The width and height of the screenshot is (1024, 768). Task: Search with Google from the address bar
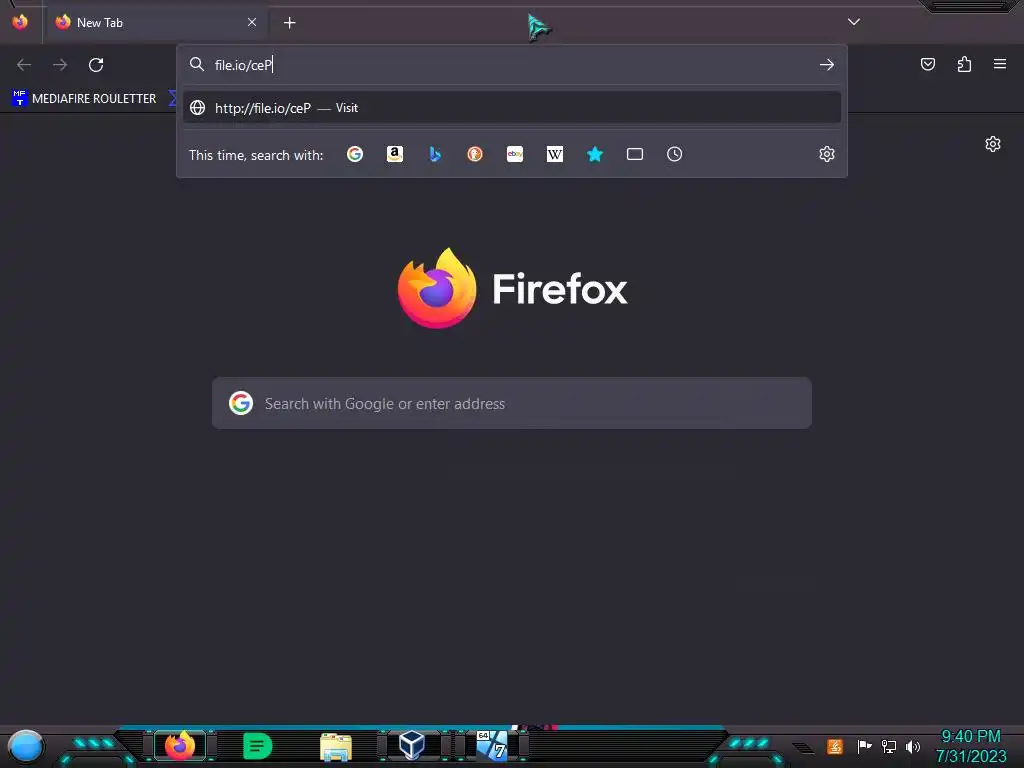click(x=355, y=154)
